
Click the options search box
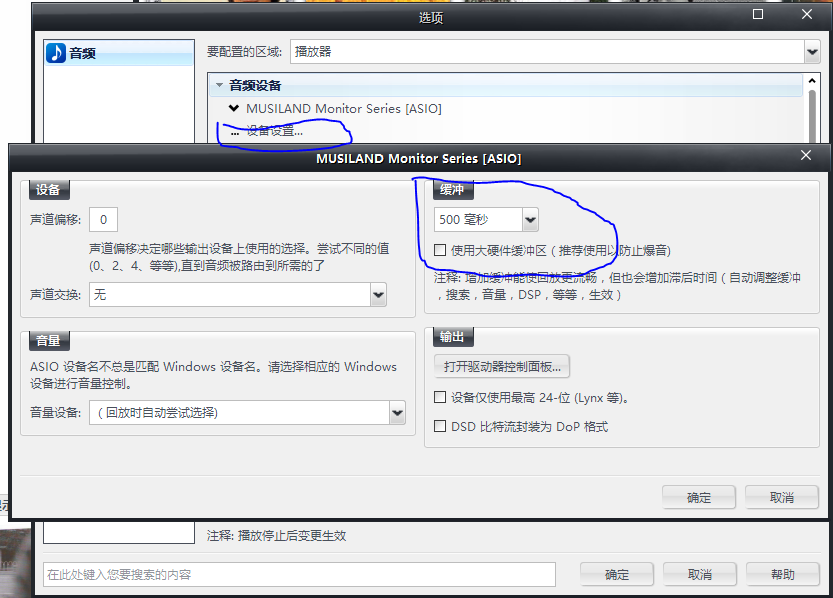point(299,574)
